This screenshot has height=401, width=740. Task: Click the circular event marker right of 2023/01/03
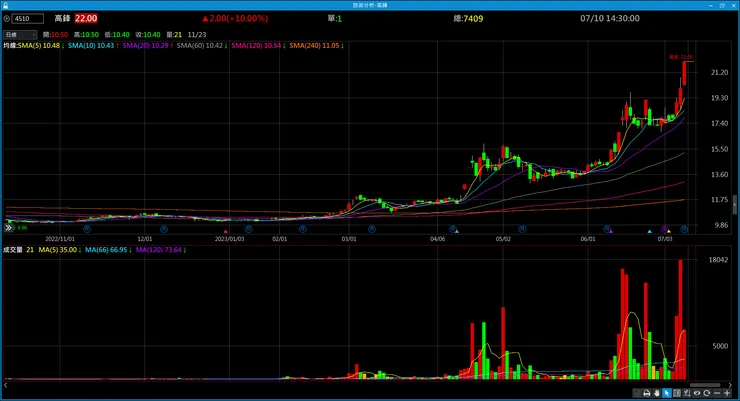click(249, 229)
